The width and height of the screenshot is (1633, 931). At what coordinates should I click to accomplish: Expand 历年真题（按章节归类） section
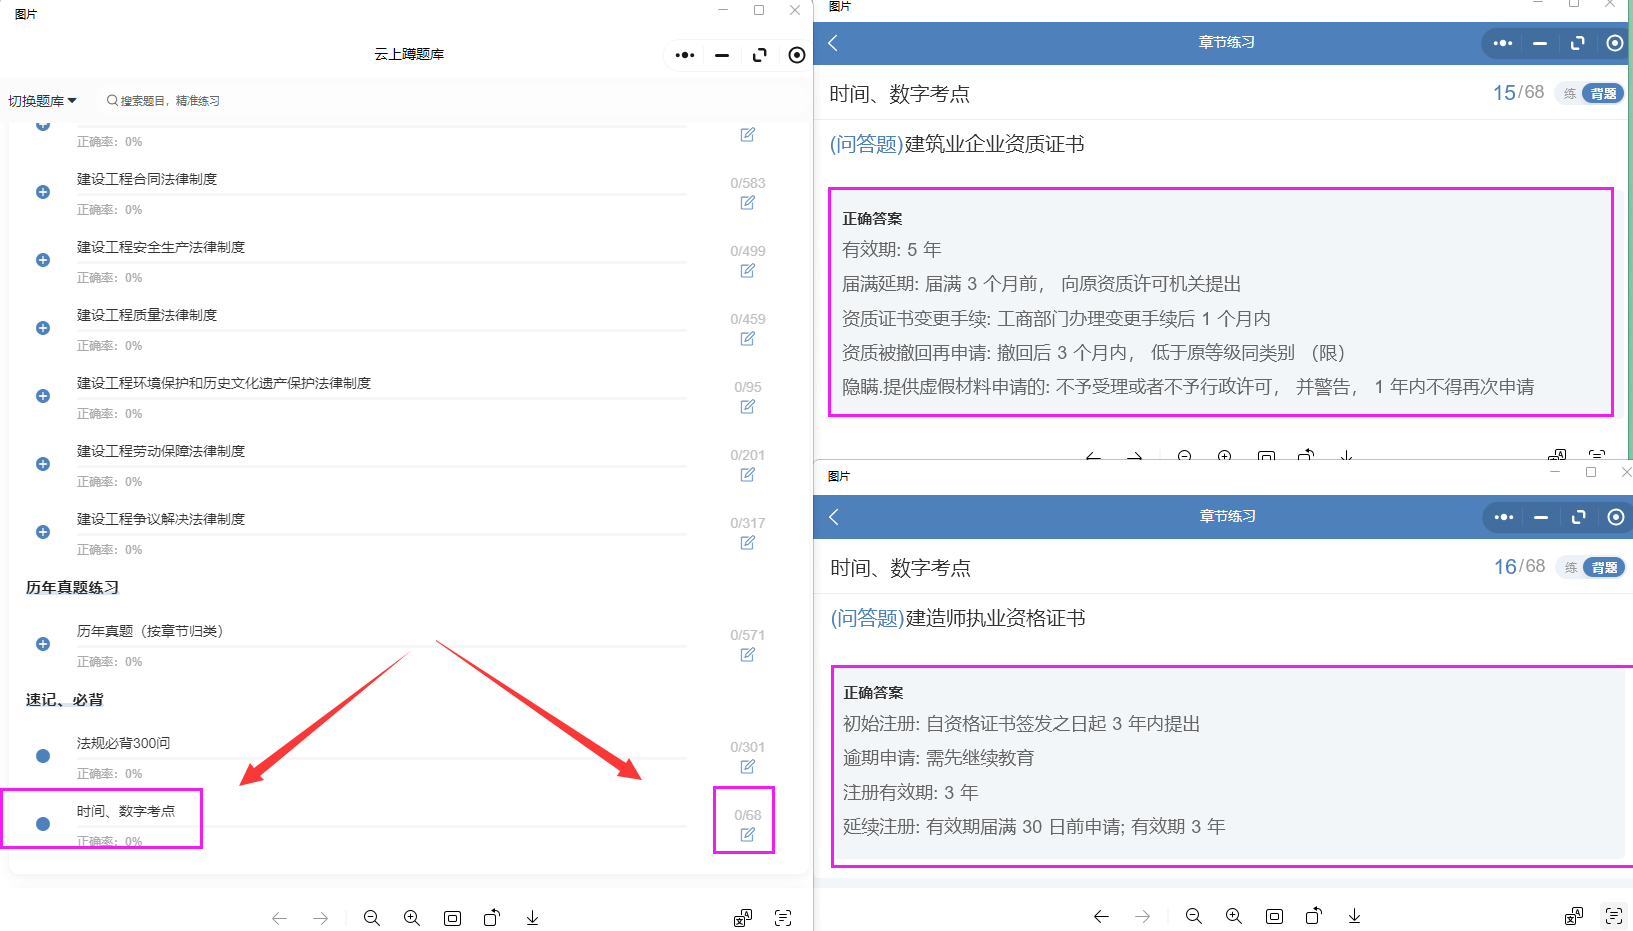coord(43,644)
